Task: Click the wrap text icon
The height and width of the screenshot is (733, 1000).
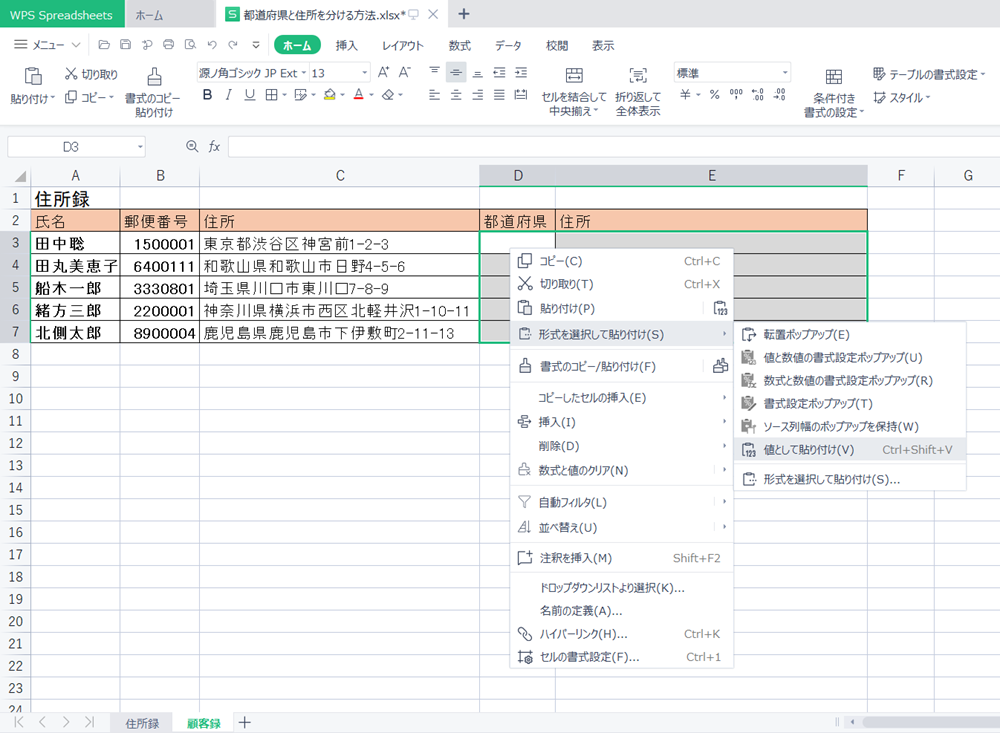Action: pos(637,77)
